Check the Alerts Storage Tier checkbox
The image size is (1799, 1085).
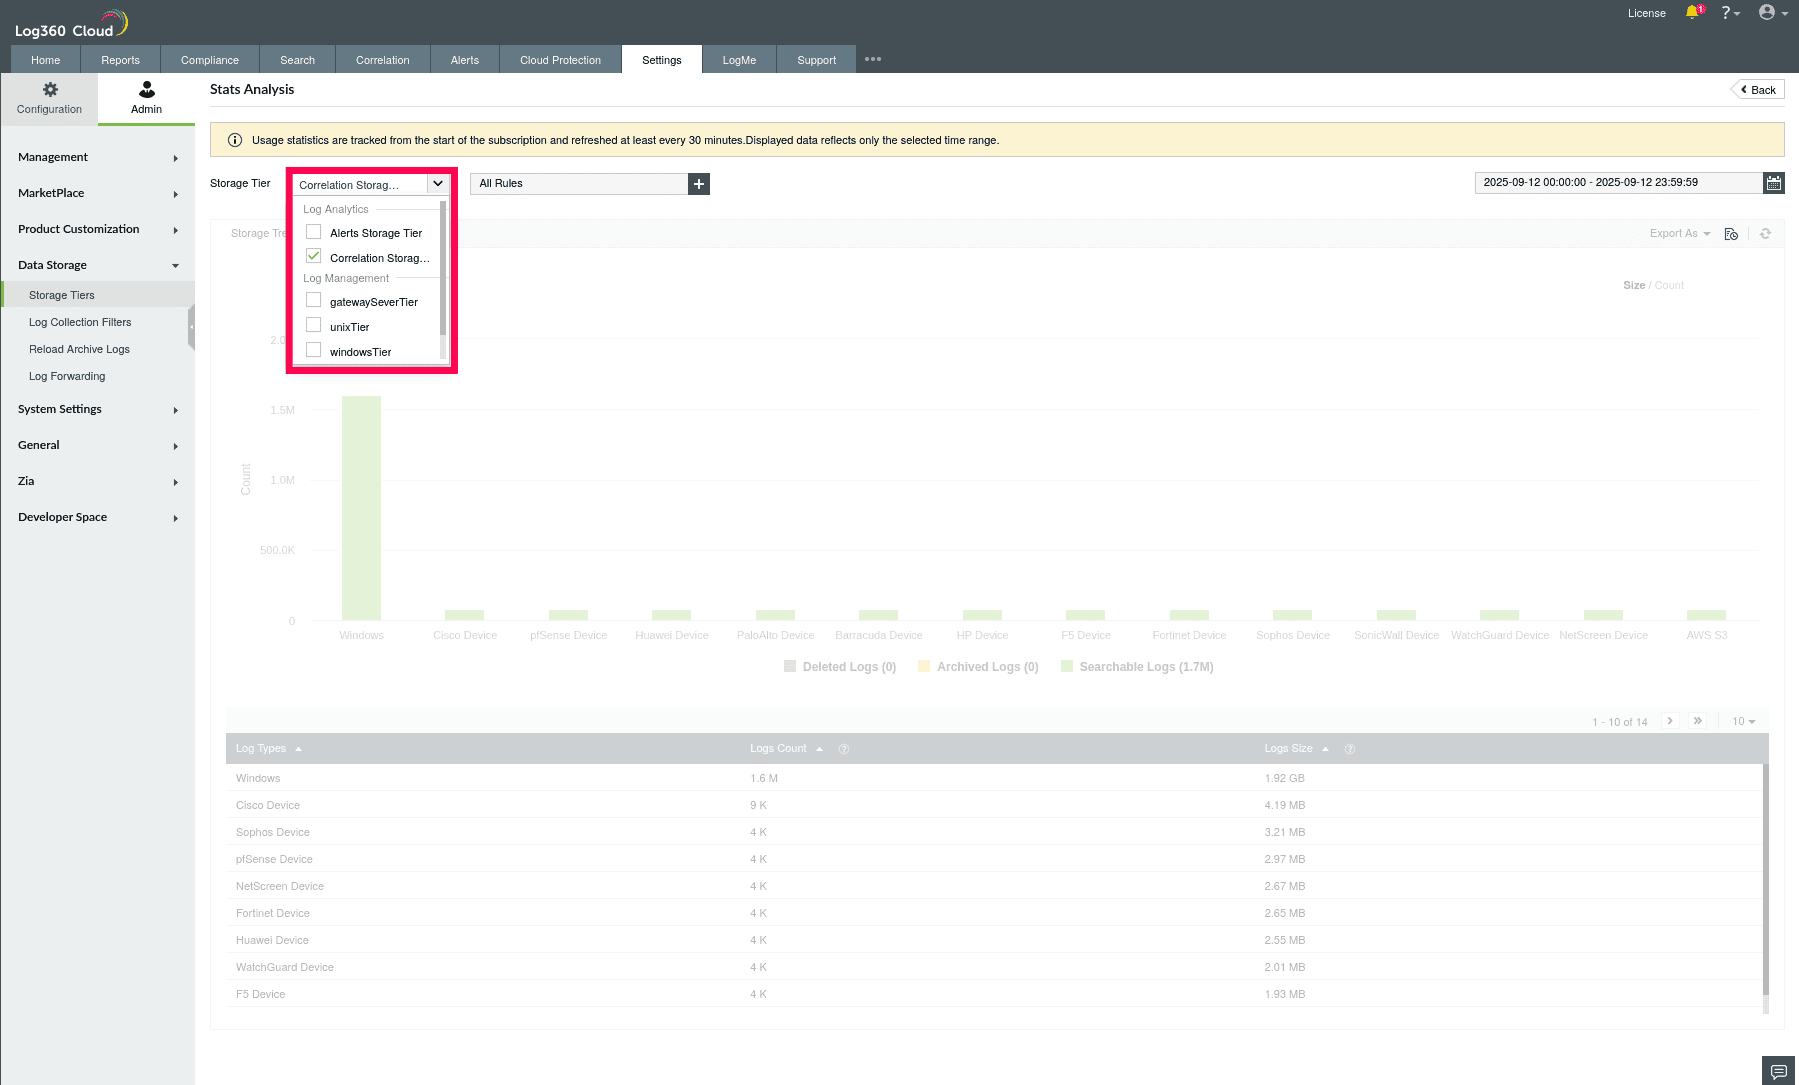[x=314, y=232]
